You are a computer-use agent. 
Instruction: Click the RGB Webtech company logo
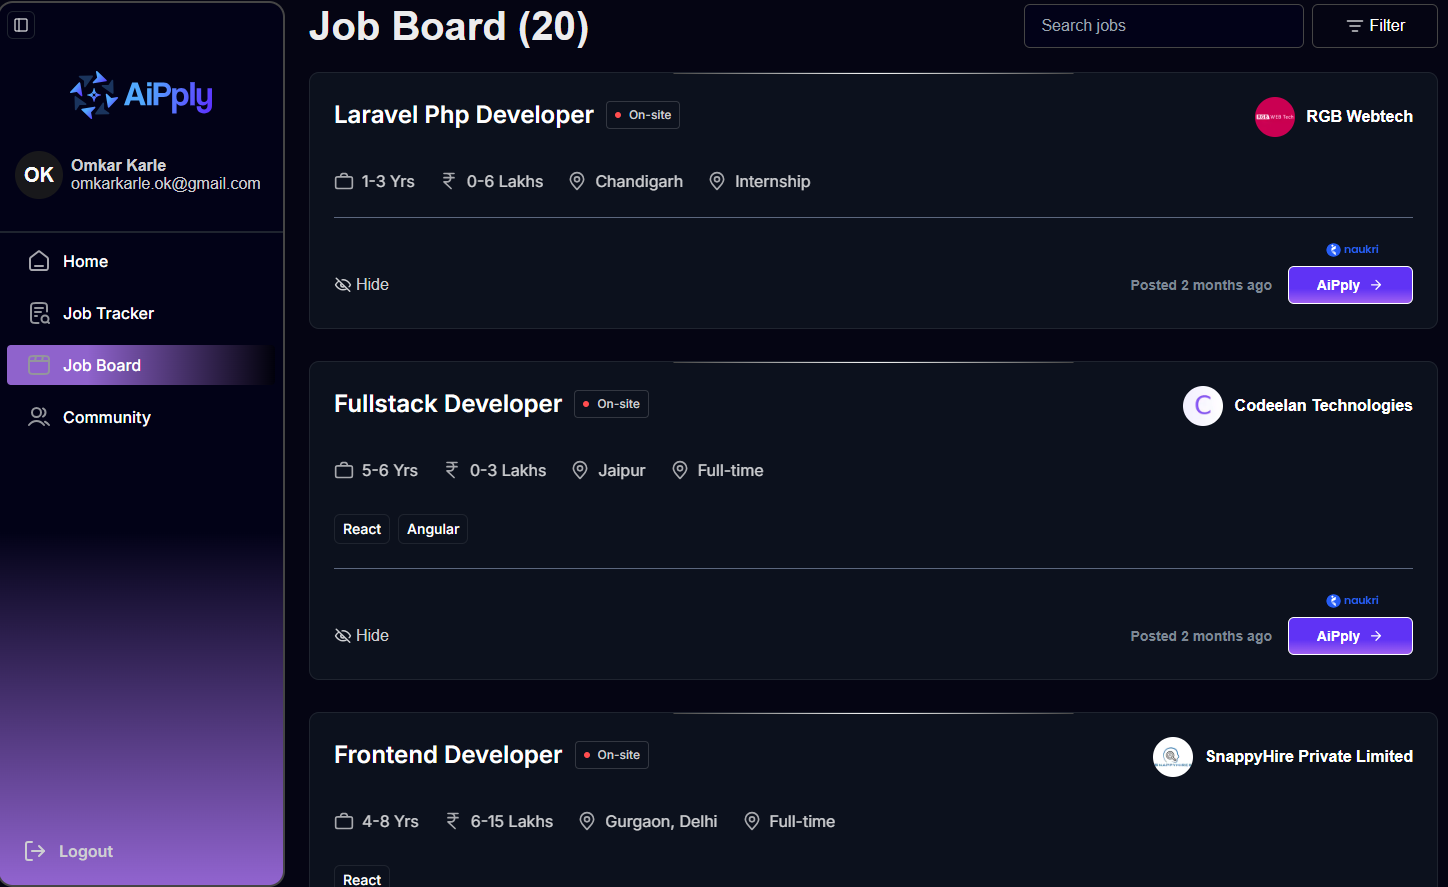point(1275,117)
